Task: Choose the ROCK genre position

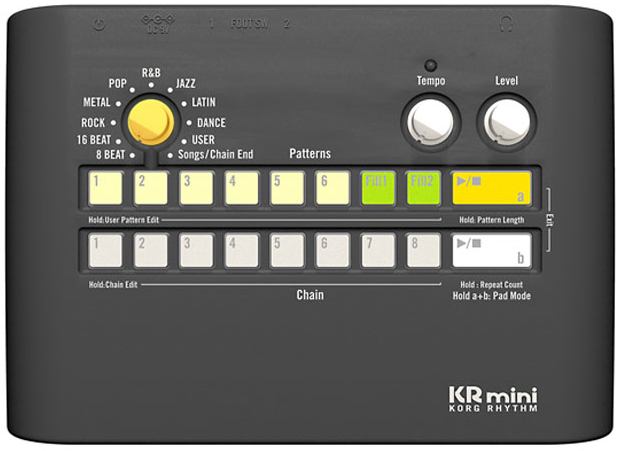Action: pos(93,123)
